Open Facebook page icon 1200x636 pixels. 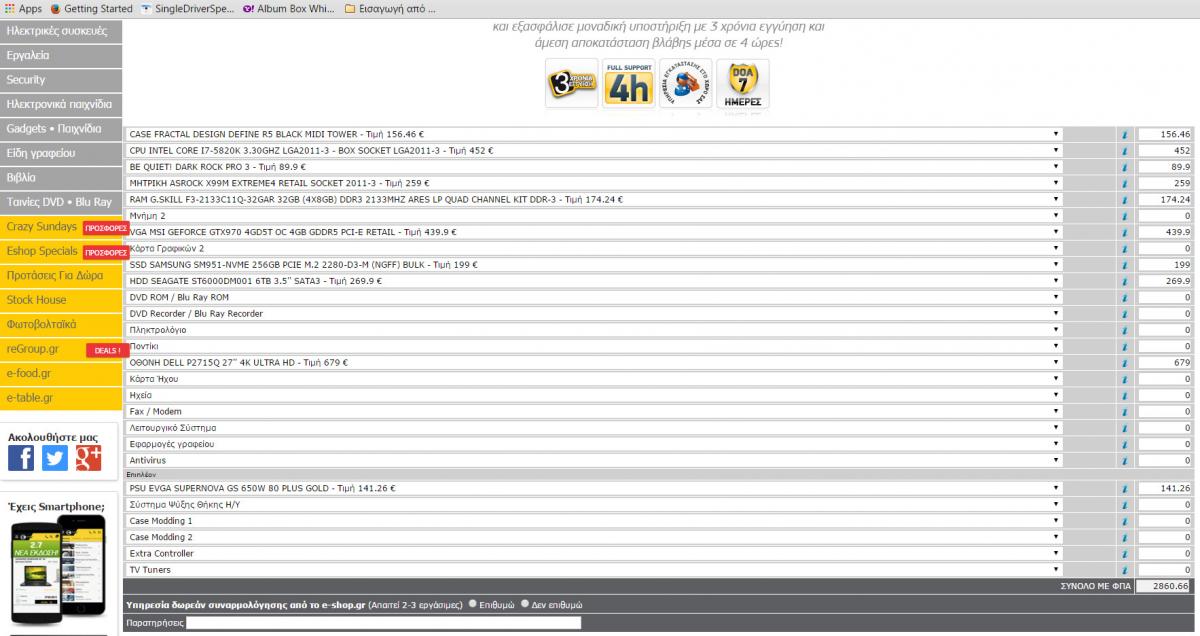click(x=21, y=458)
